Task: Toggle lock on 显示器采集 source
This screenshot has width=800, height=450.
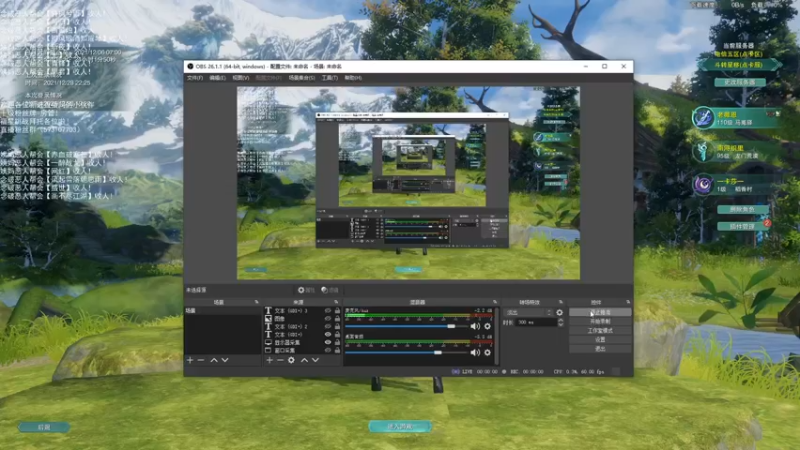Action: click(x=337, y=342)
